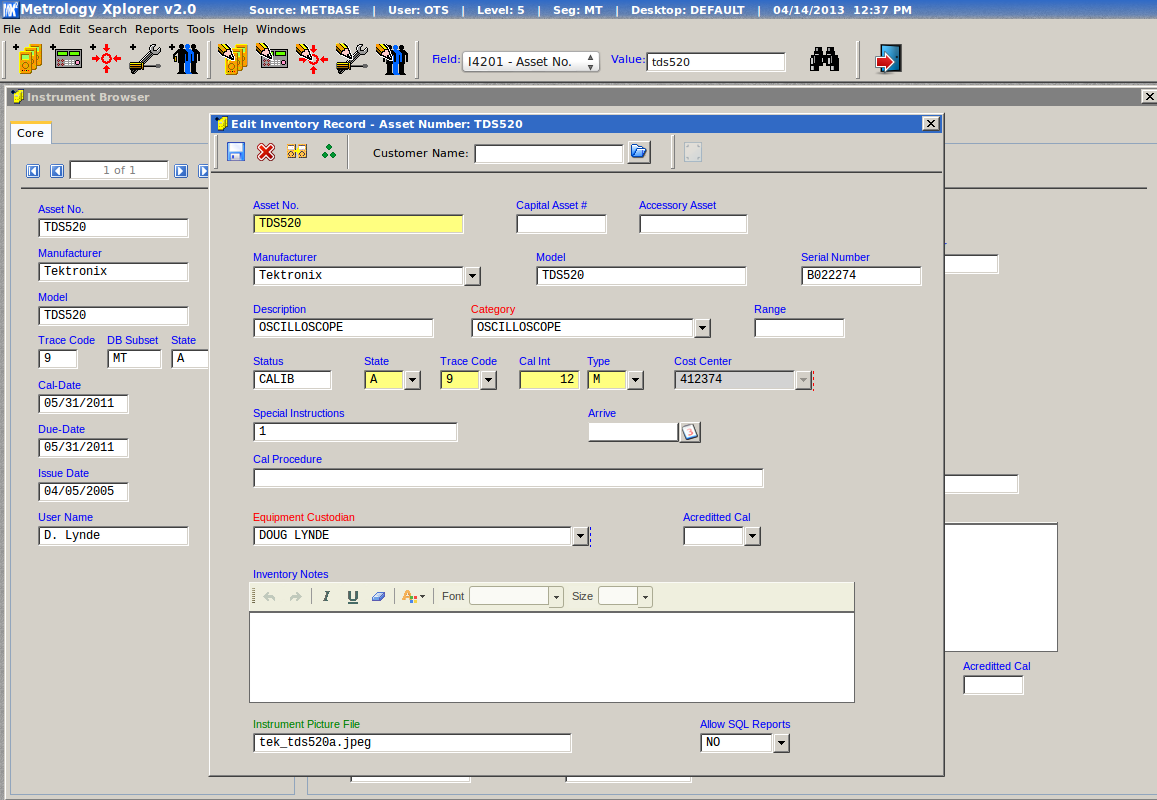
Task: Select the Core tab
Action: 30,133
